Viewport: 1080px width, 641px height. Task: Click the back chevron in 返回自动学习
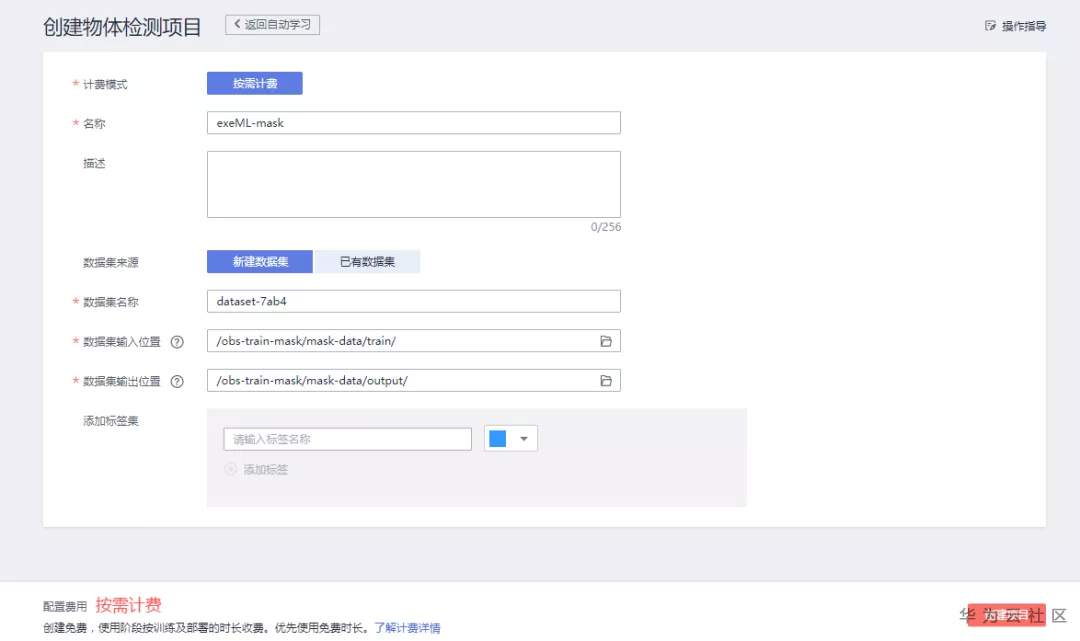coord(237,24)
